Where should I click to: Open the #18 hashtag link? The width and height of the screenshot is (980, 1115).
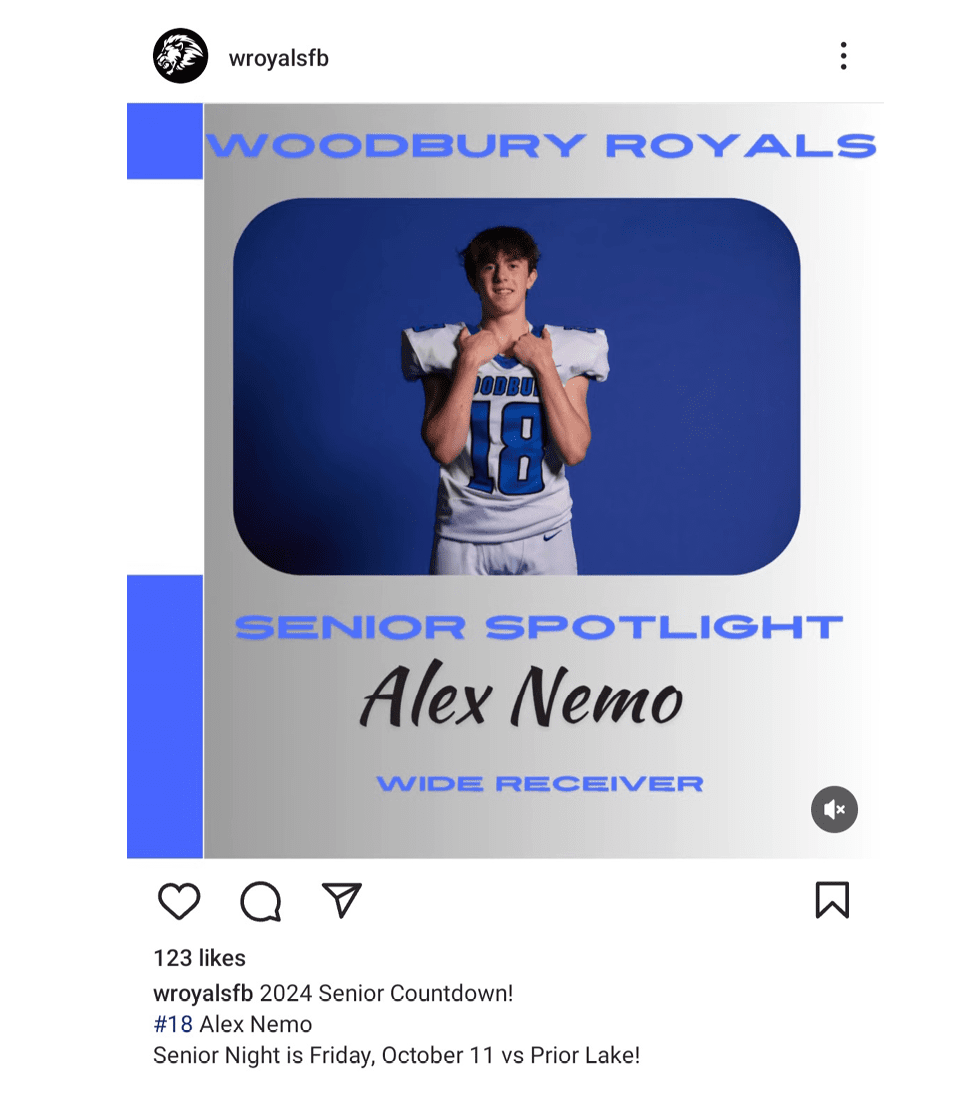pos(173,1024)
